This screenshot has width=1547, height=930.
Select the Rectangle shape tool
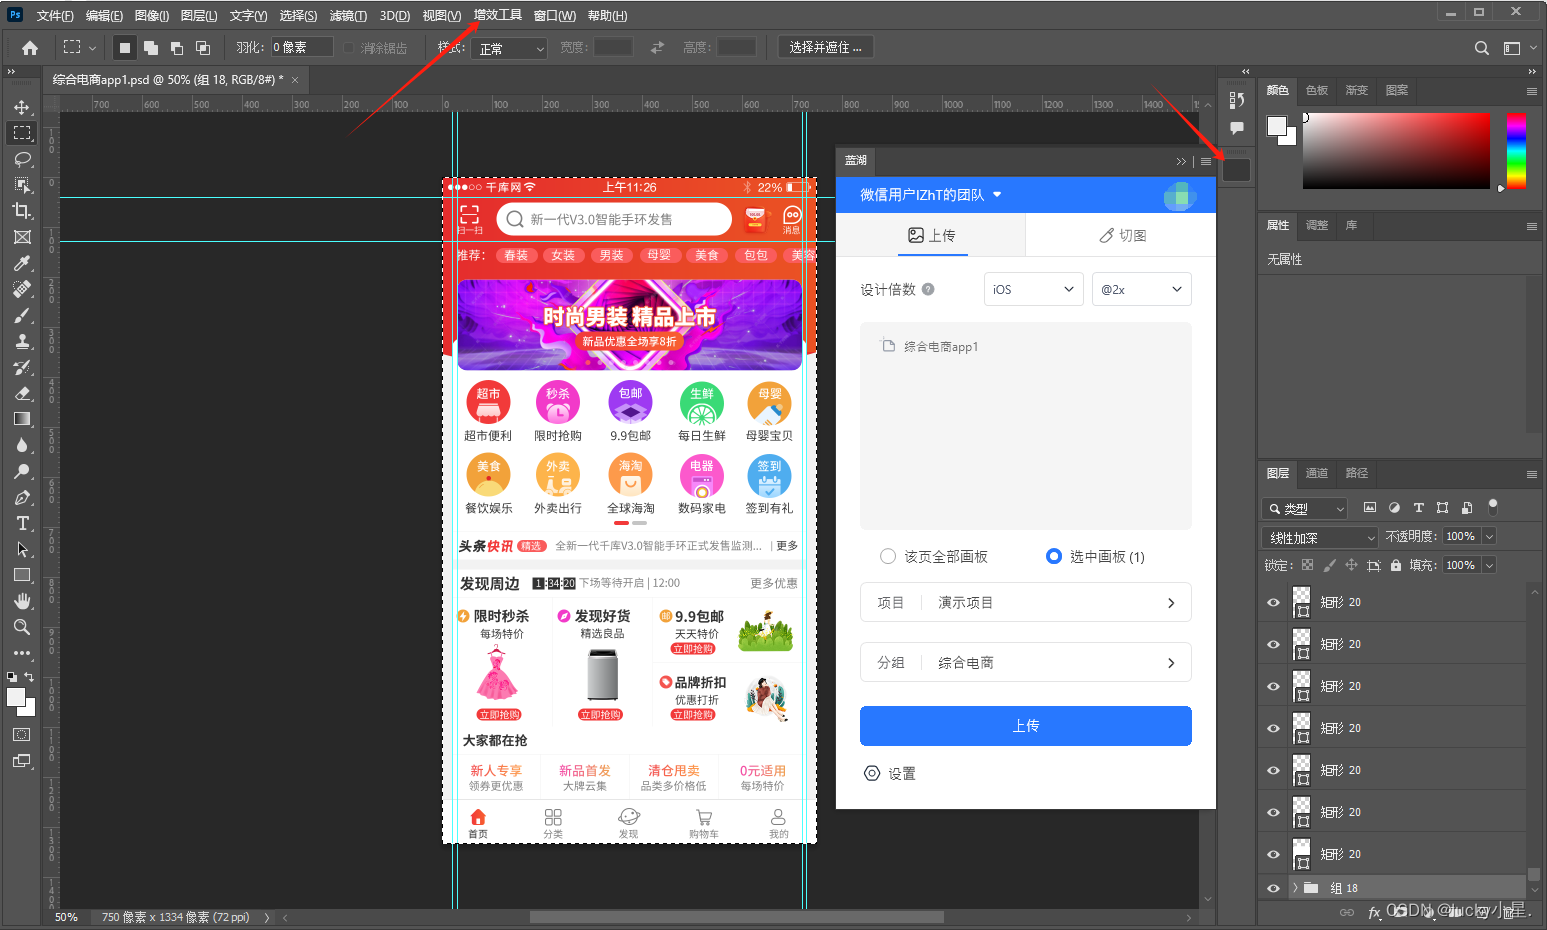click(22, 575)
